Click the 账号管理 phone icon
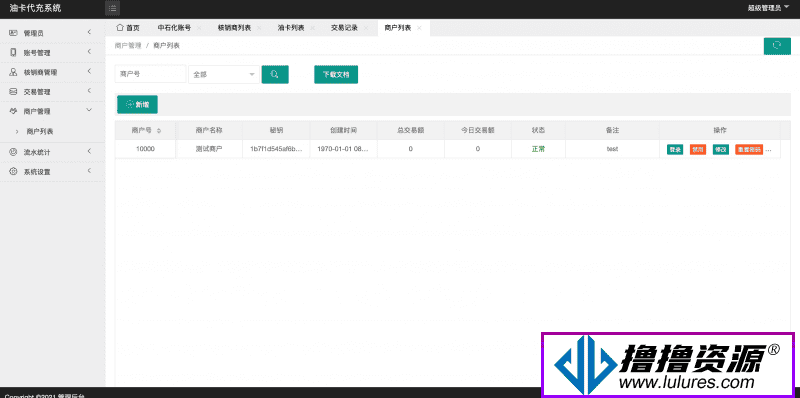Image resolution: width=800 pixels, height=398 pixels. [14, 52]
